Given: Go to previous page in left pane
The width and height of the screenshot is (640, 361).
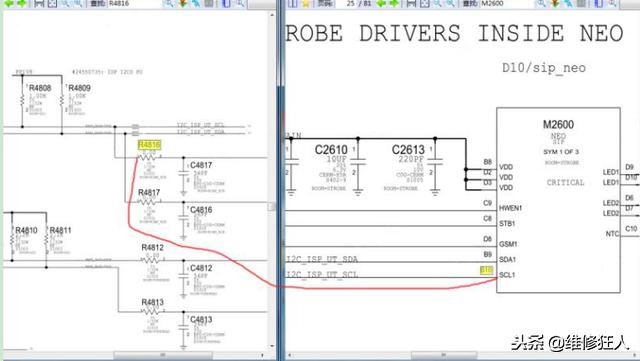Looking at the screenshot, I should pos(9,3).
